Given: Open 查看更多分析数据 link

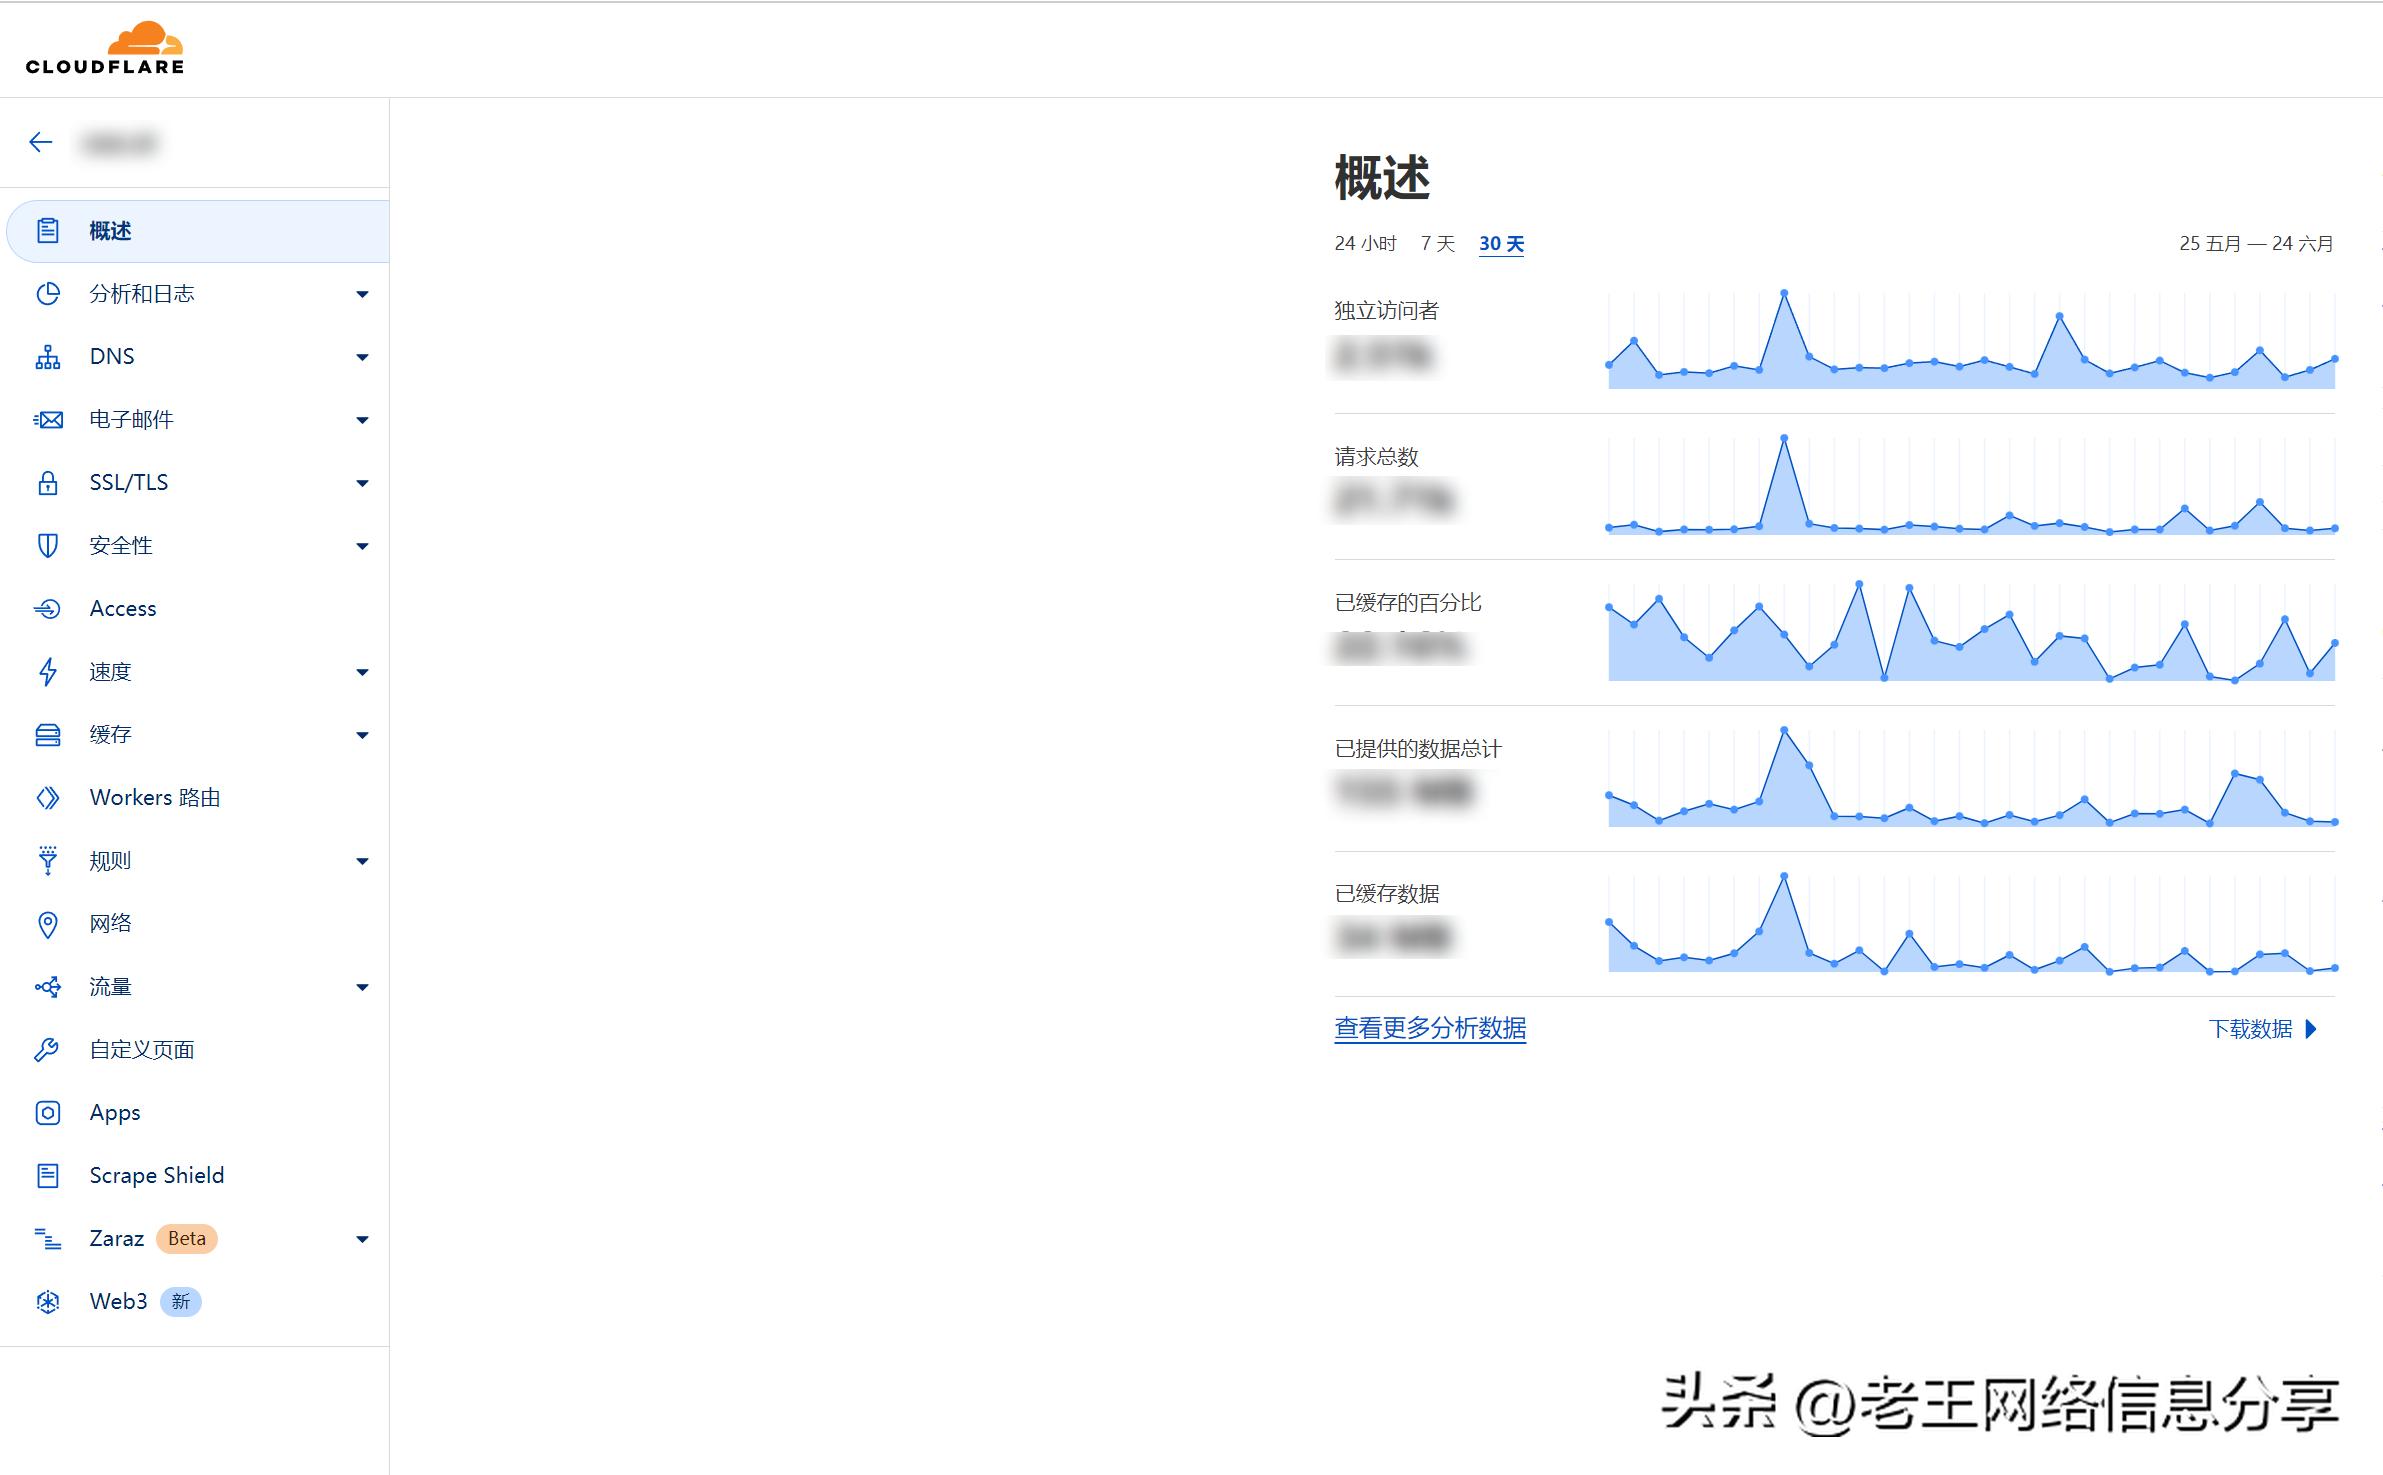Looking at the screenshot, I should pyautogui.click(x=1429, y=1028).
